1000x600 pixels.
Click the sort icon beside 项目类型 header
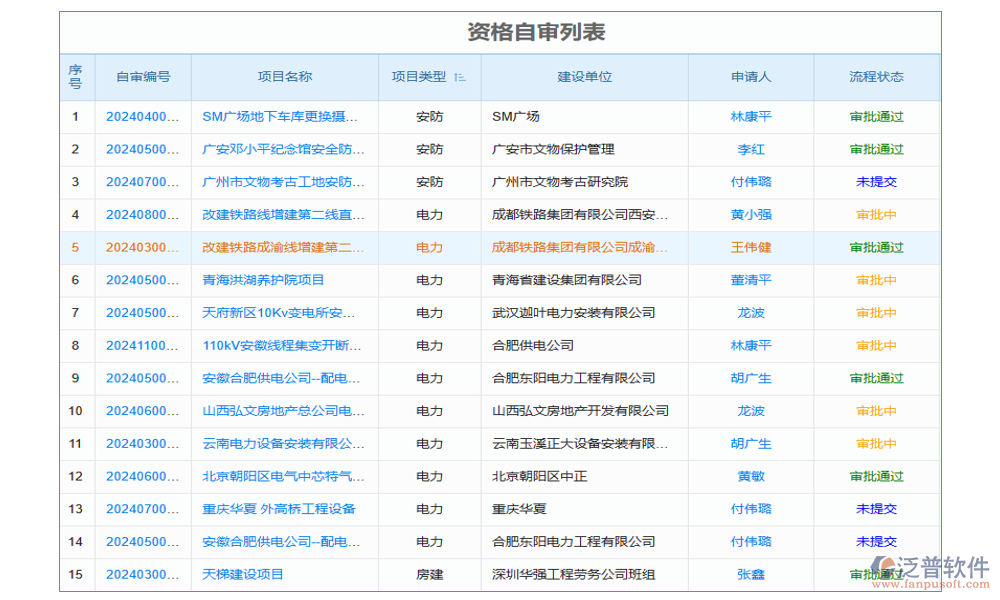coord(459,77)
